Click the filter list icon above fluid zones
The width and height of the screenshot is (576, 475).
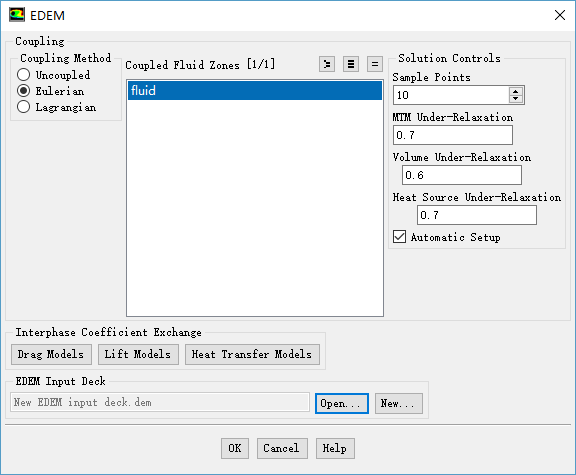point(327,64)
